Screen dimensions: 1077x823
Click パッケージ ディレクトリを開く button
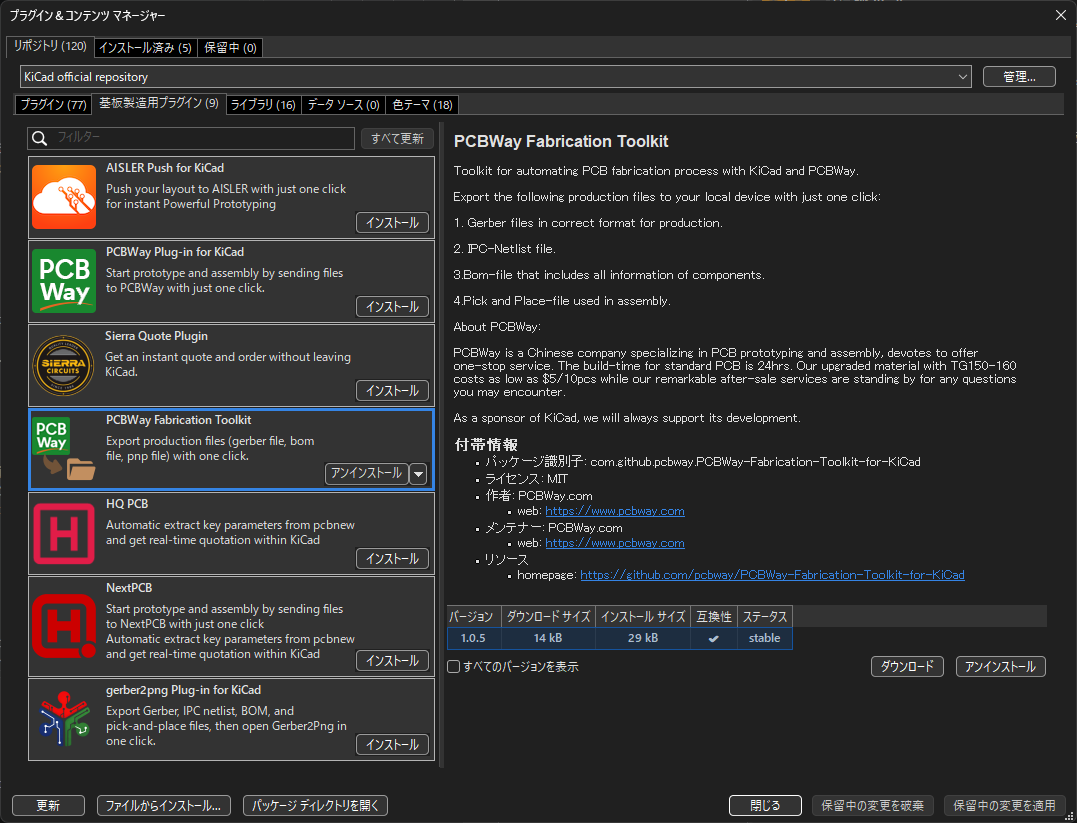(x=315, y=805)
